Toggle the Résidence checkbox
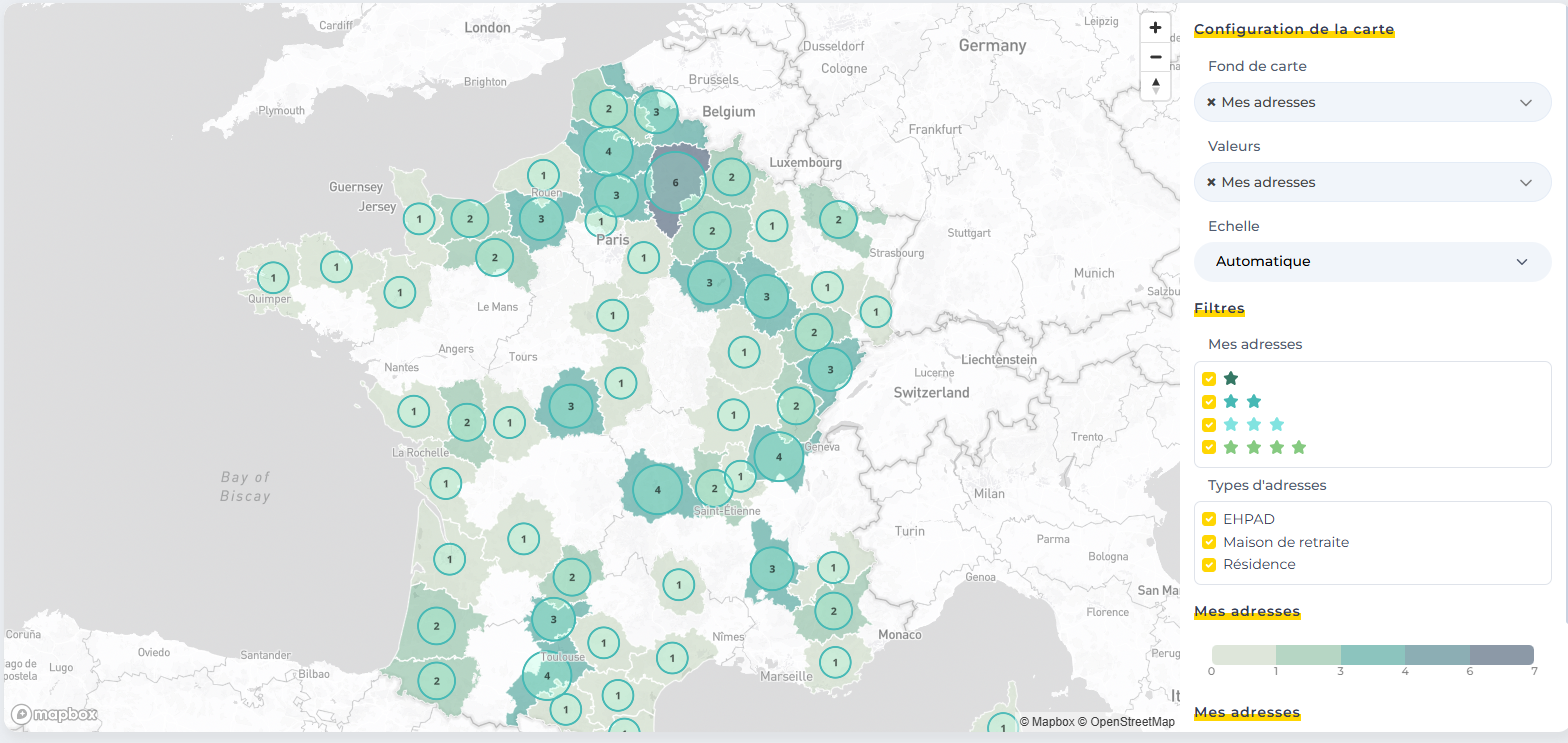 tap(1209, 565)
